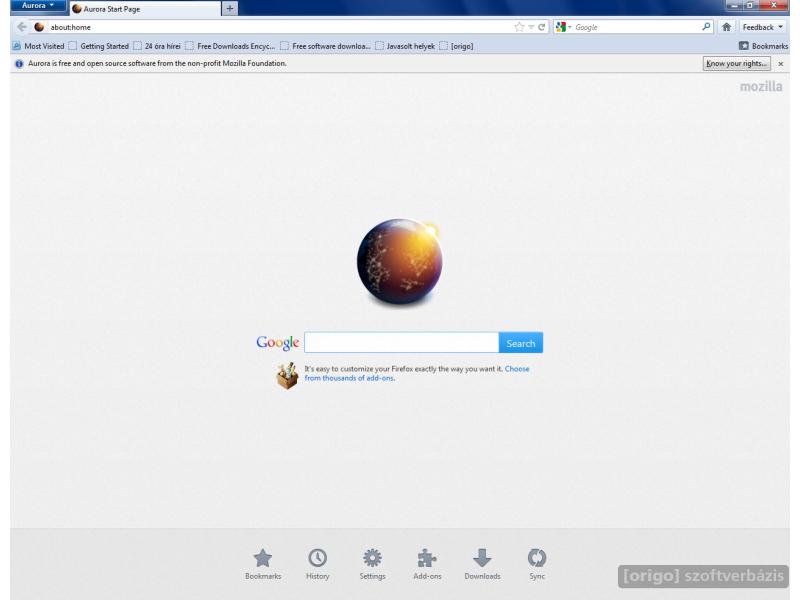Focus the about:home address bar
This screenshot has height=600, width=800.
click(281, 27)
